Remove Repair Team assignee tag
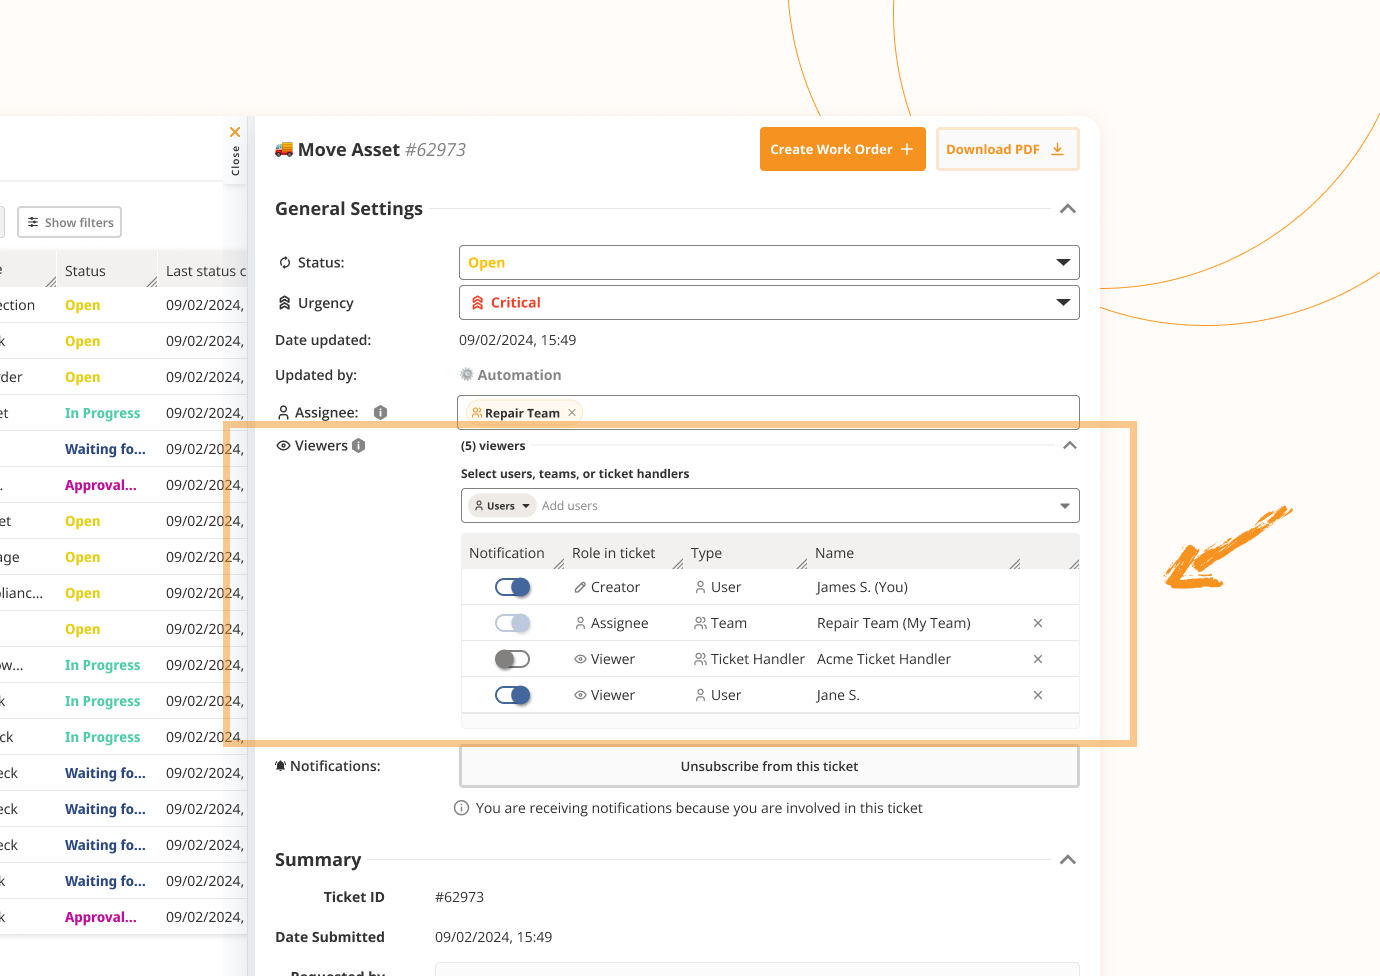 pyautogui.click(x=572, y=413)
